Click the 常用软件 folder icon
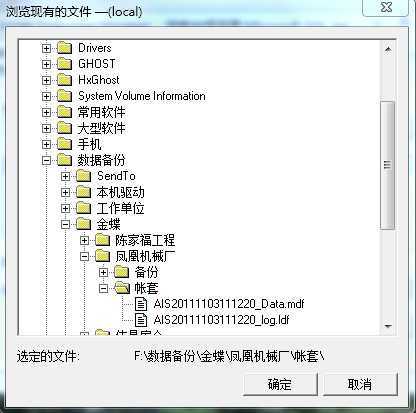The image size is (416, 413). point(64,112)
